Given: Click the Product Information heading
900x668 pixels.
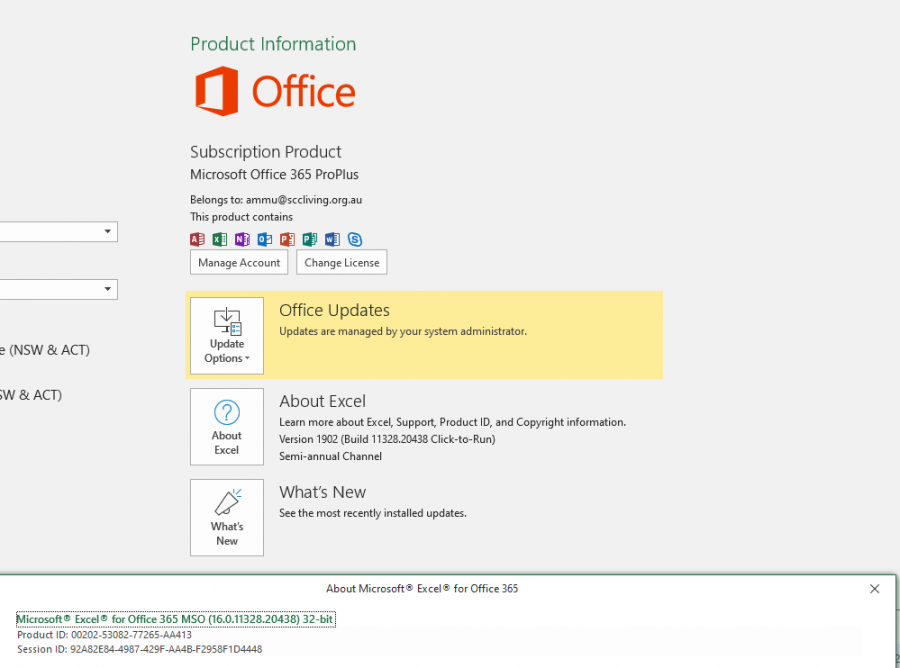Looking at the screenshot, I should coord(273,44).
